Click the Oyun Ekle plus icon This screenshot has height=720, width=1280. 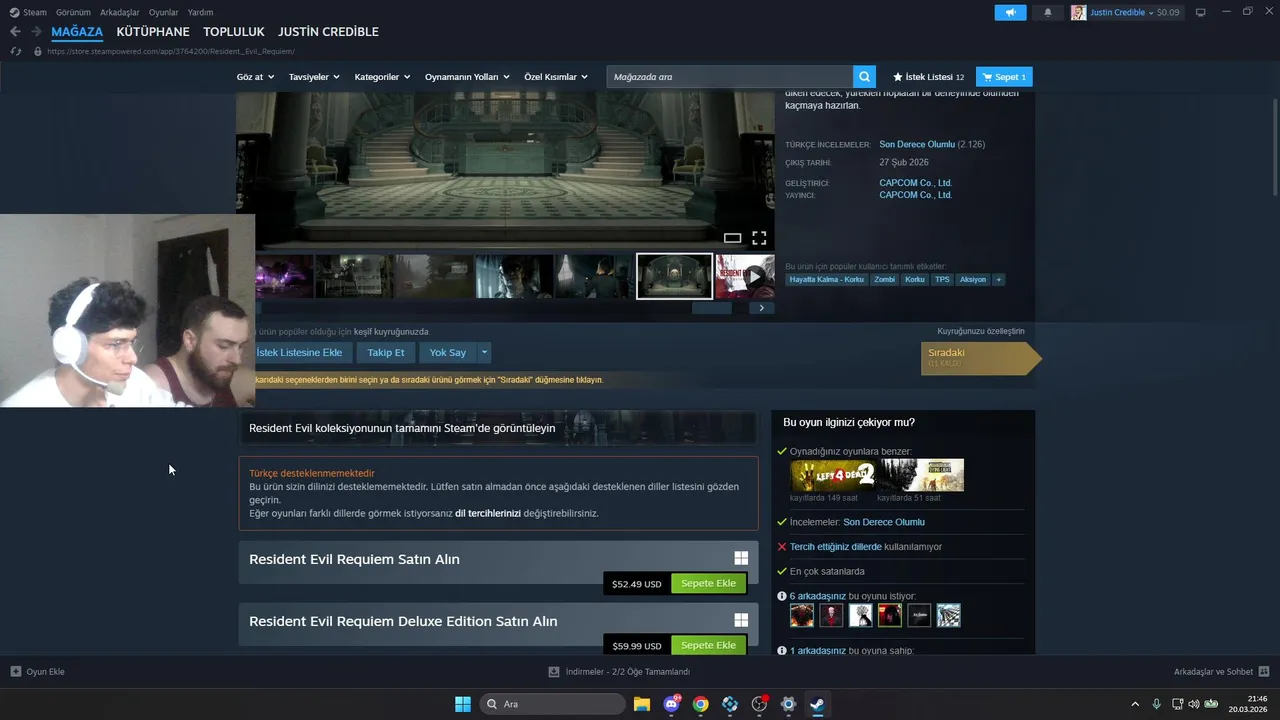tap(15, 672)
